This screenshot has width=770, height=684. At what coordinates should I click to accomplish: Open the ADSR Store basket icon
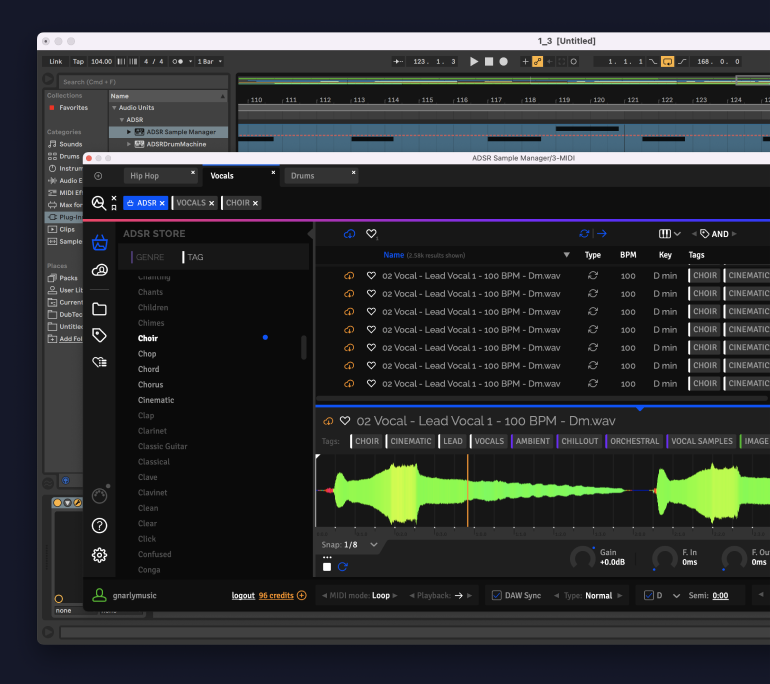point(99,242)
